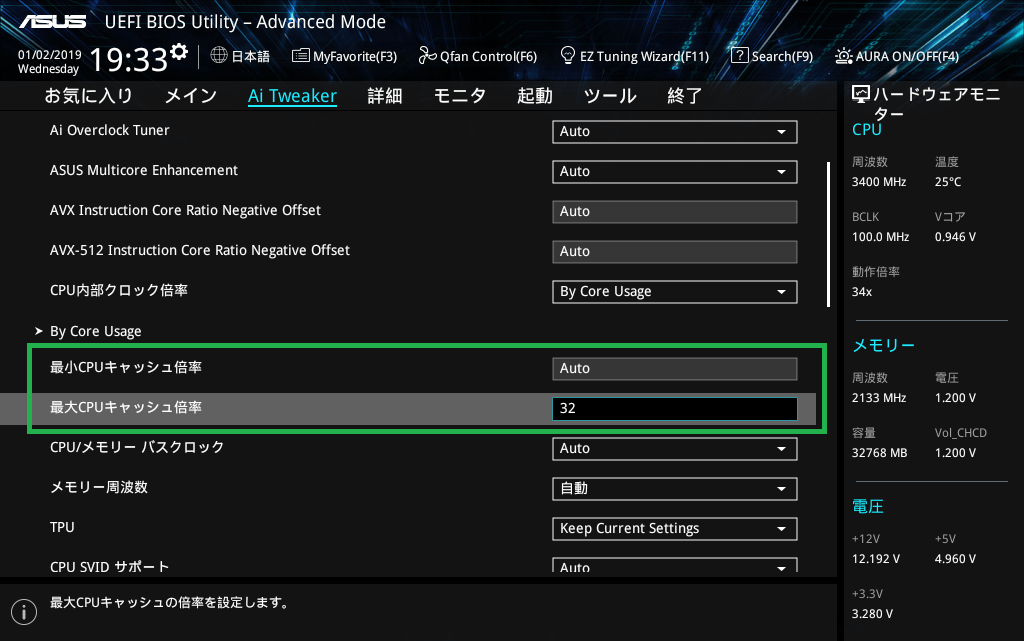The width and height of the screenshot is (1024, 641).
Task: Click the 最小CPUキャッシュ倍率 value field
Action: pos(675,369)
